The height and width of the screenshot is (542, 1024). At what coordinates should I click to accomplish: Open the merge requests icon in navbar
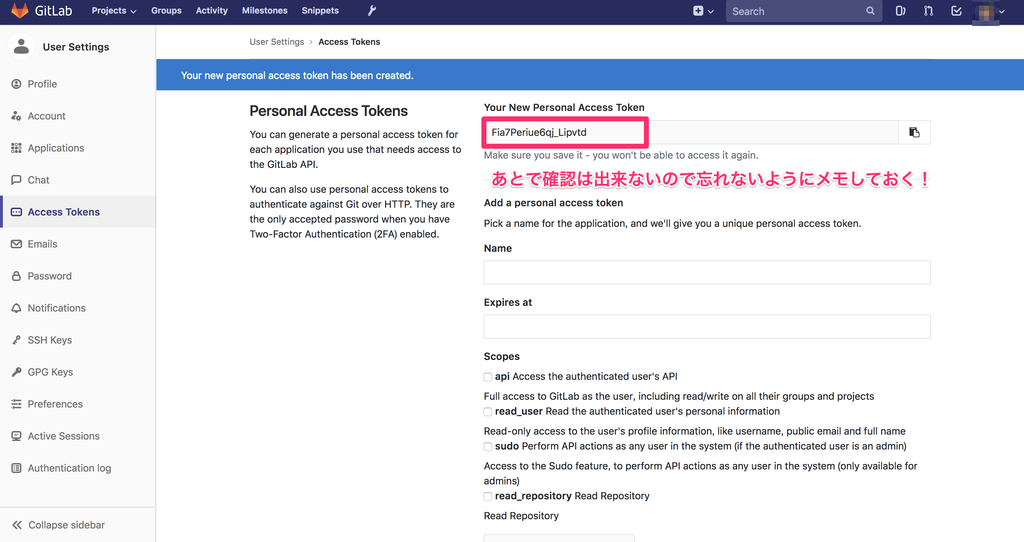click(x=928, y=11)
